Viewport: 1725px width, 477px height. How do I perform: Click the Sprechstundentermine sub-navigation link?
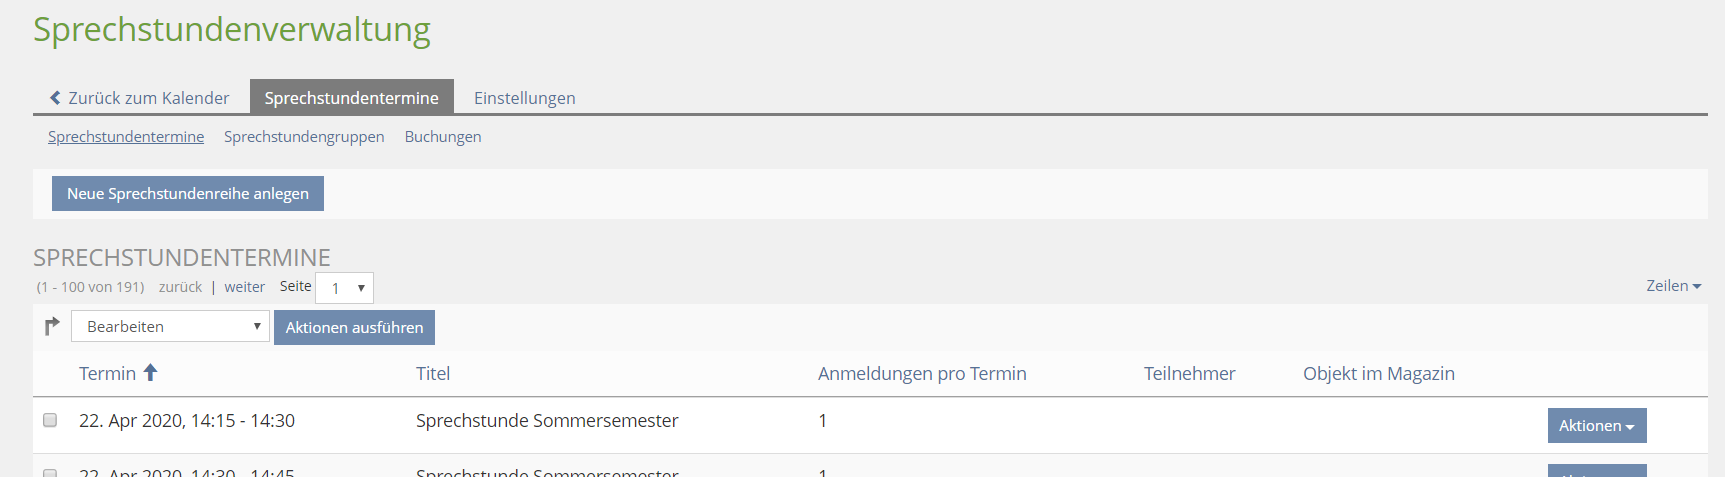coord(126,137)
